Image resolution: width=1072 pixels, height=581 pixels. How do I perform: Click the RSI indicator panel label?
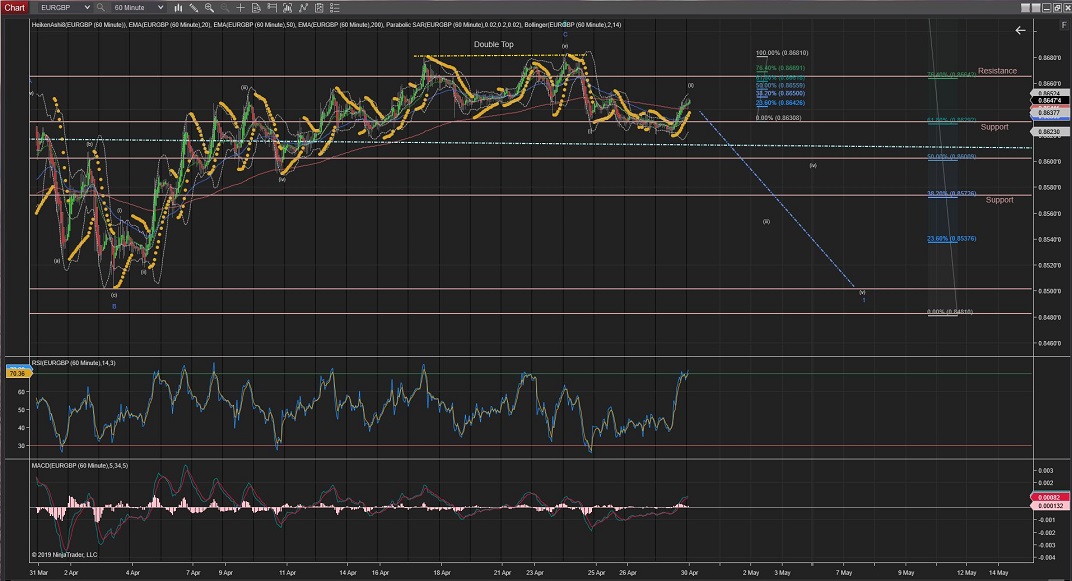[73, 362]
